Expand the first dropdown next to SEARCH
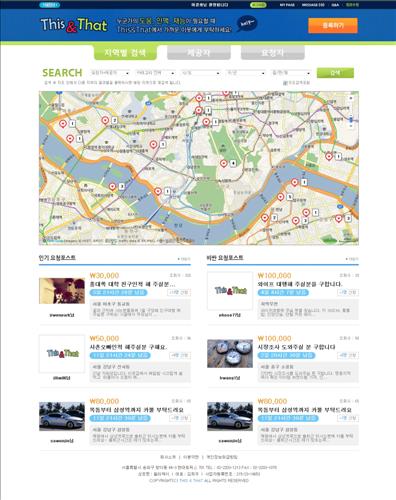 pos(110,73)
